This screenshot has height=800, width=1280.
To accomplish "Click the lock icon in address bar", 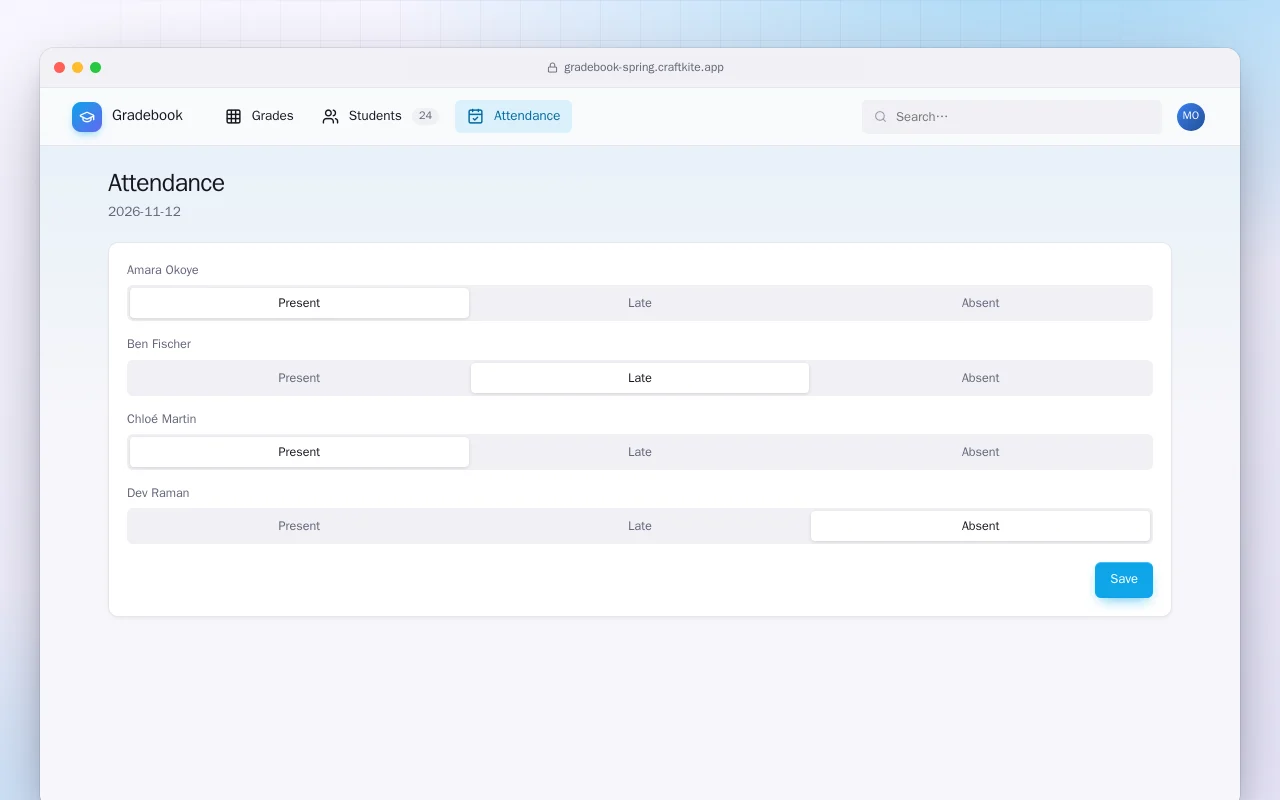I will click(x=552, y=68).
